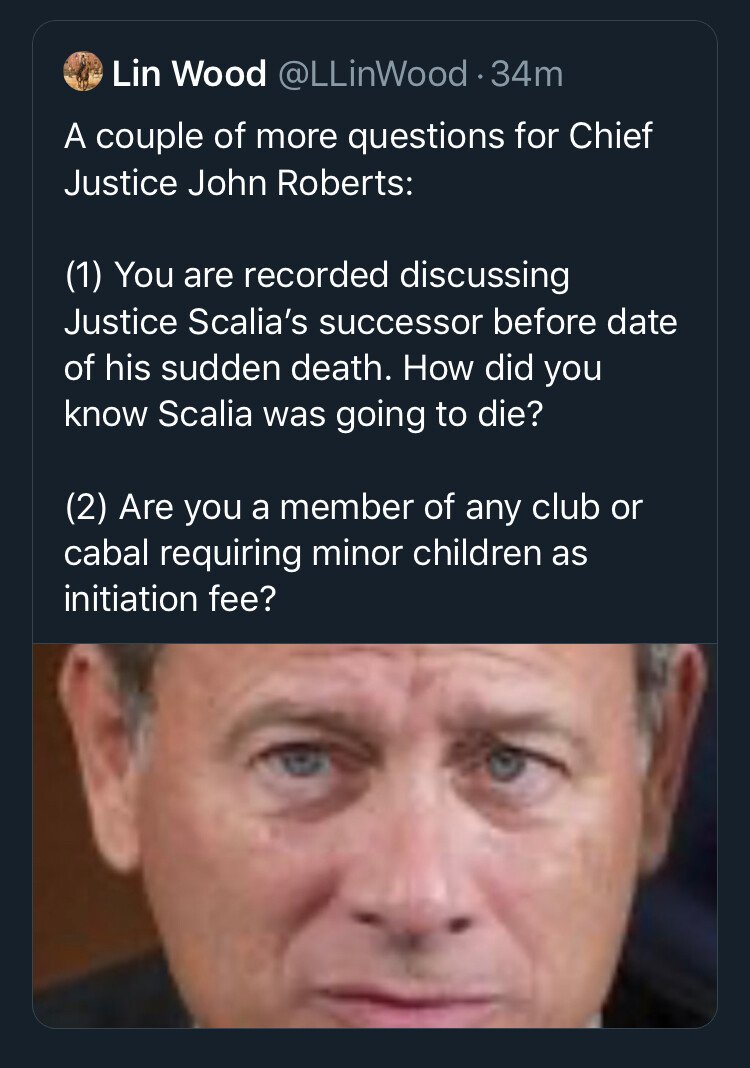Click empty card space right of 34m
Viewport: 750px width, 1068px height.
(x=640, y=73)
